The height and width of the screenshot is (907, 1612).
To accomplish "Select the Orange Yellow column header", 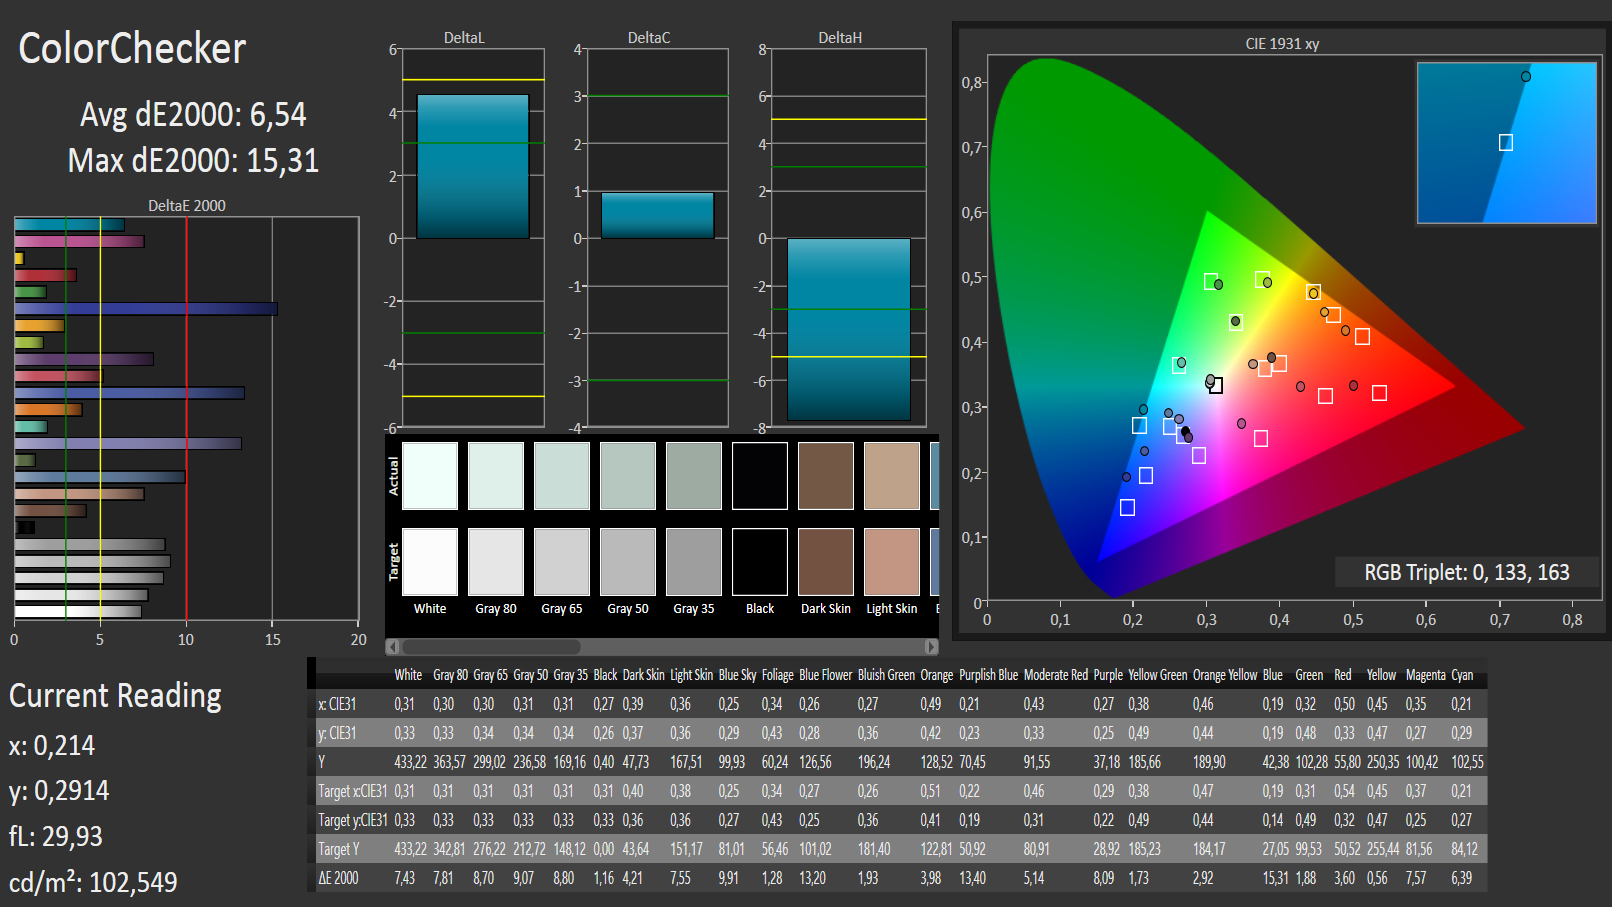I will 1225,675.
